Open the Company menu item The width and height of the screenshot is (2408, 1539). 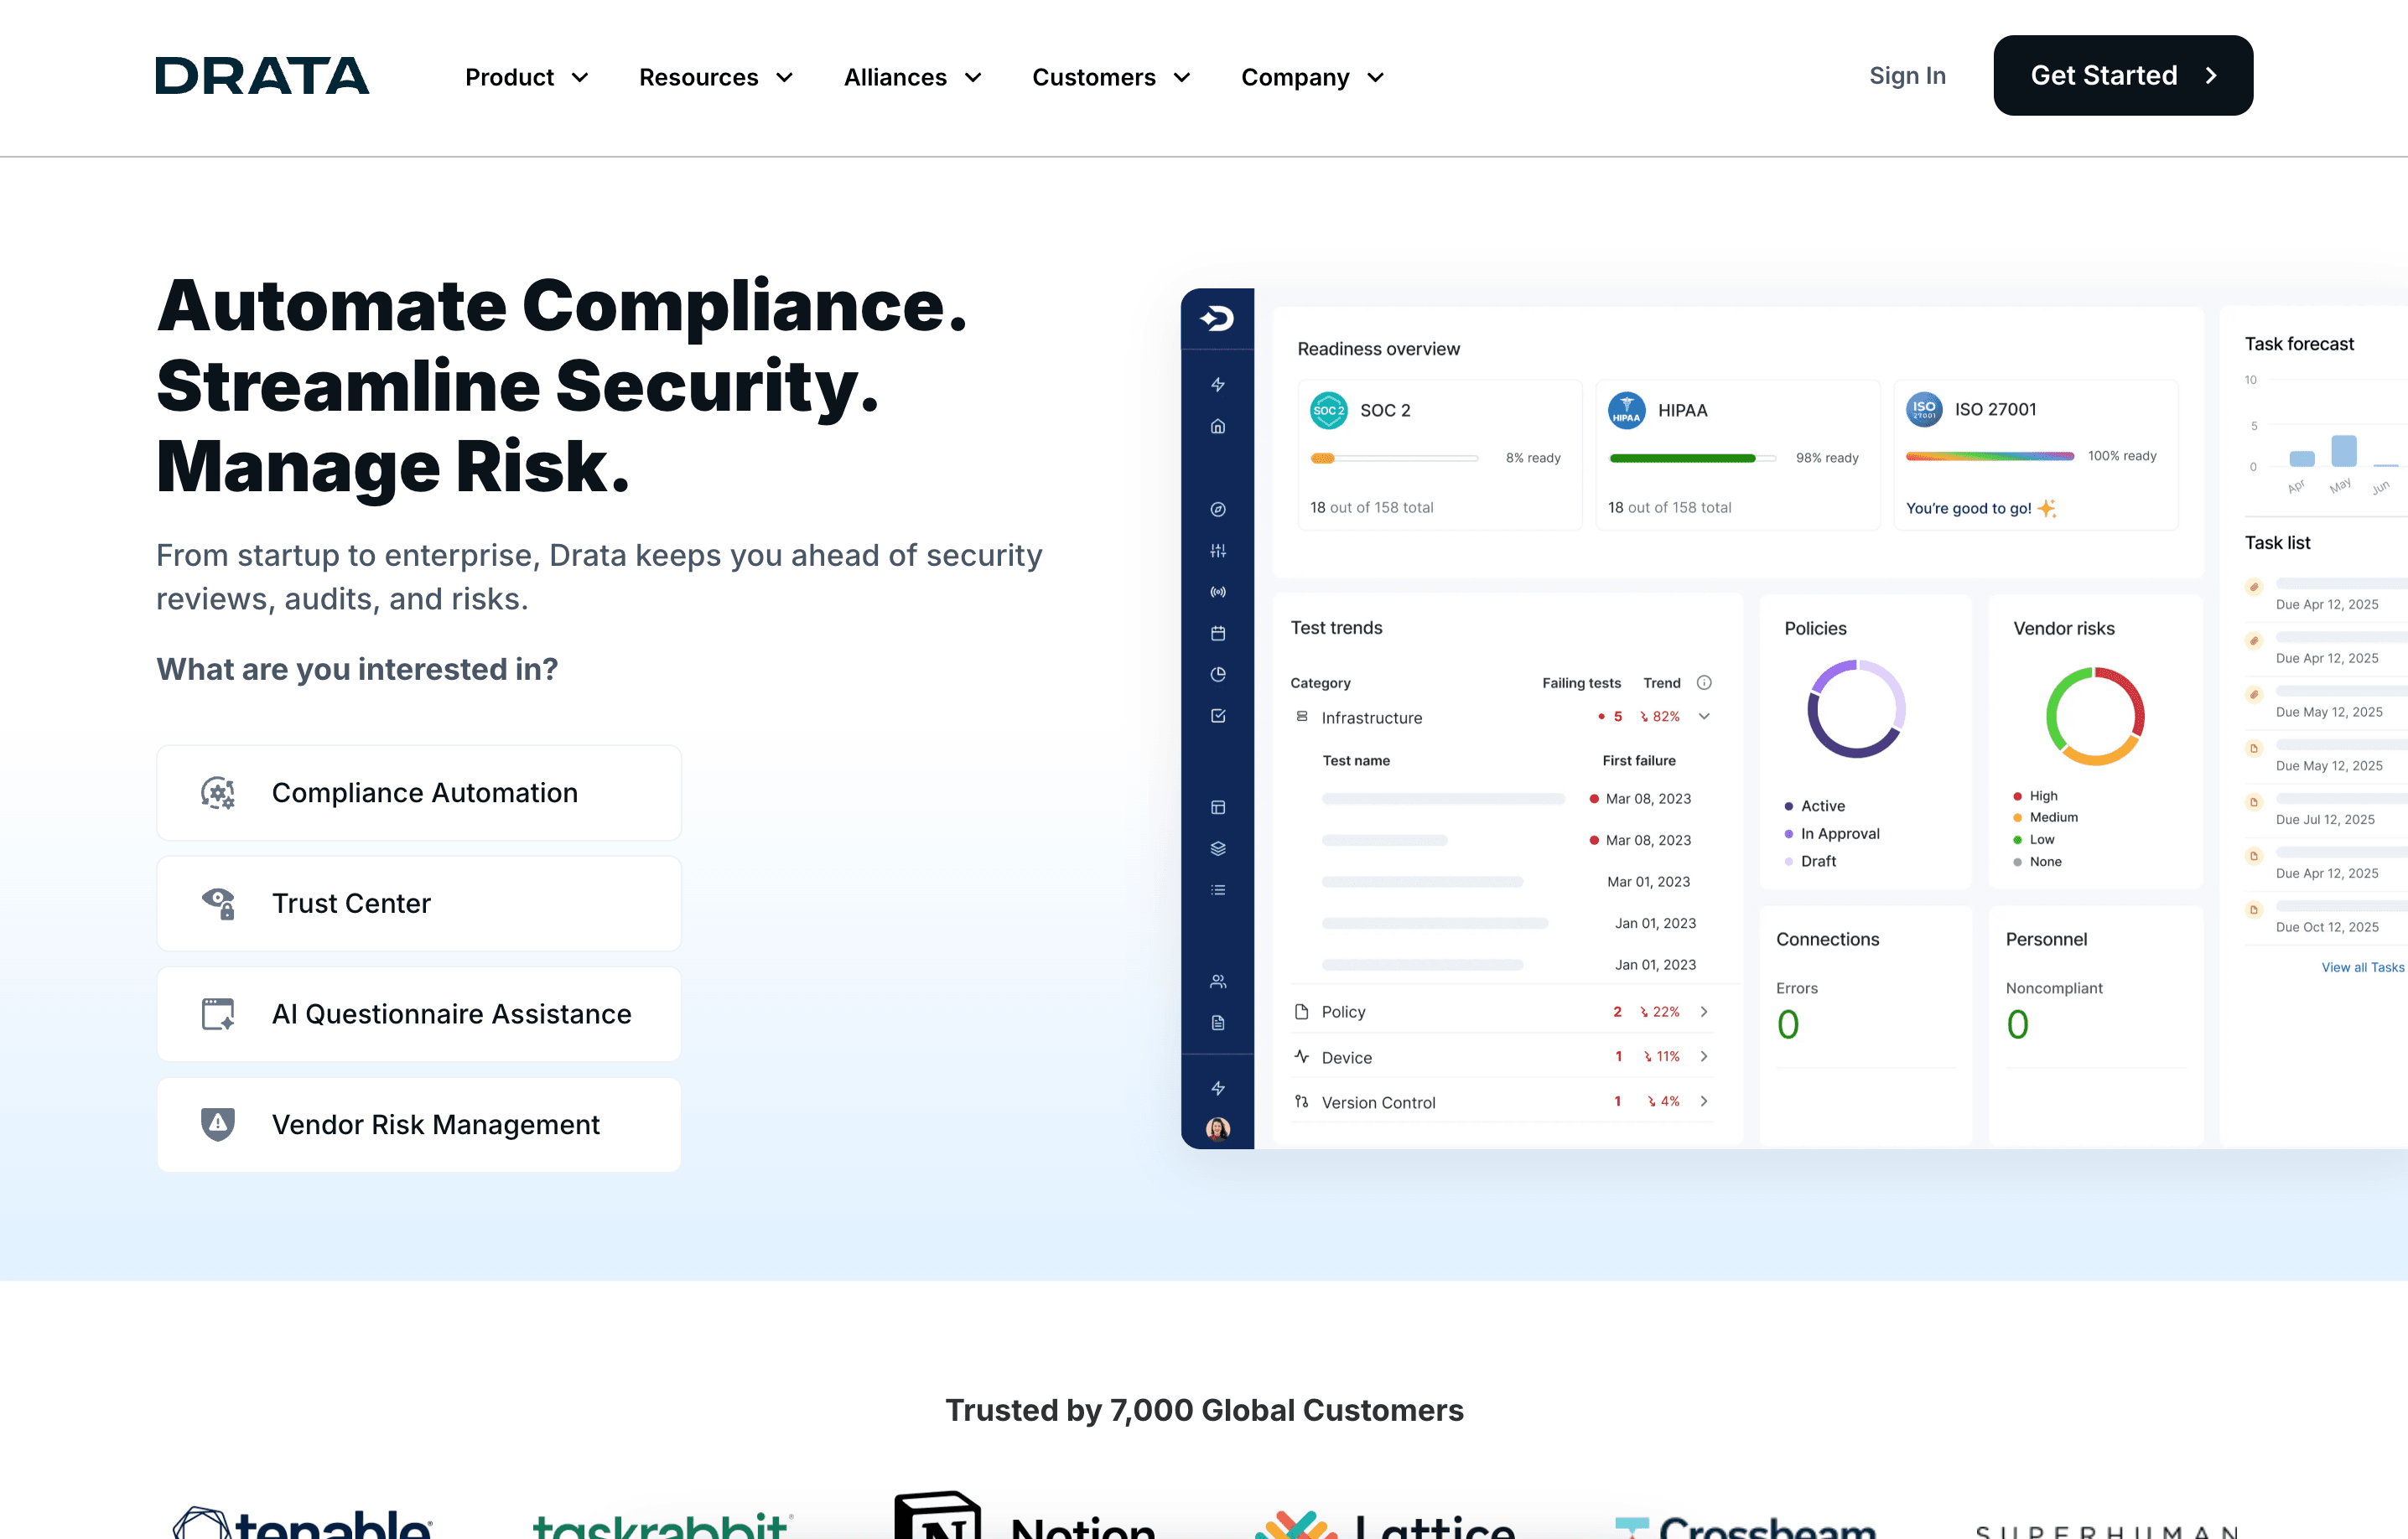coord(1311,77)
